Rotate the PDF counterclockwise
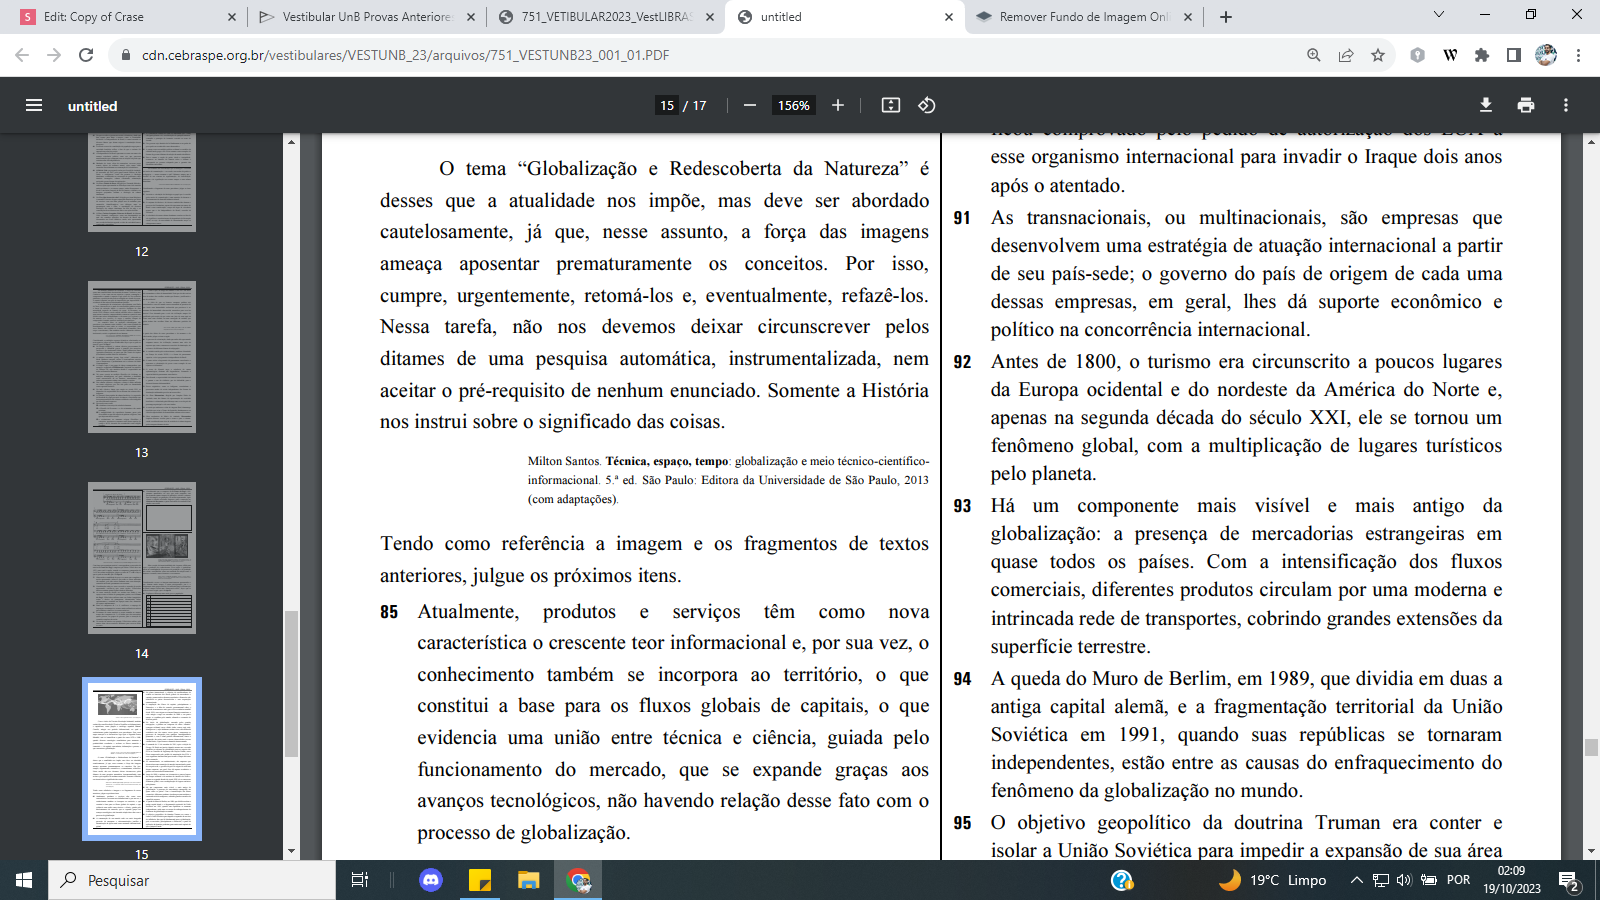The image size is (1600, 900). coord(927,105)
